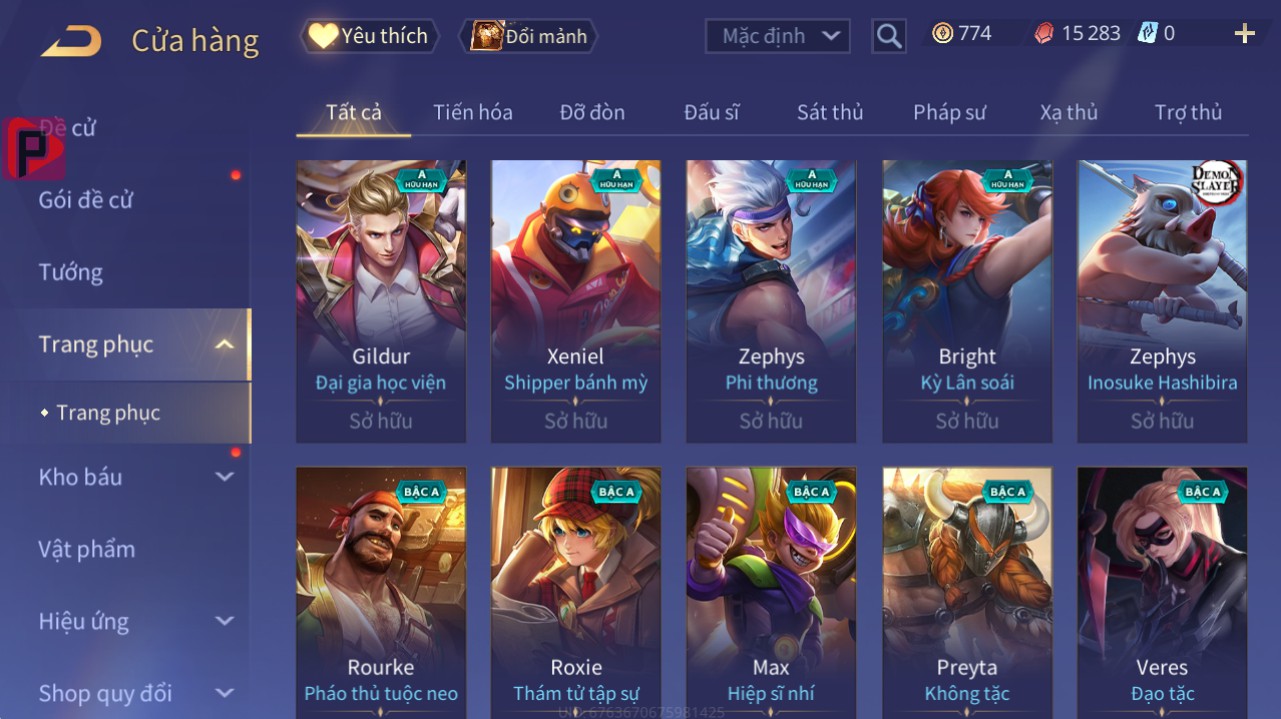Switch to the Sát thủ tab
The width and height of the screenshot is (1281, 719).
coord(830,112)
